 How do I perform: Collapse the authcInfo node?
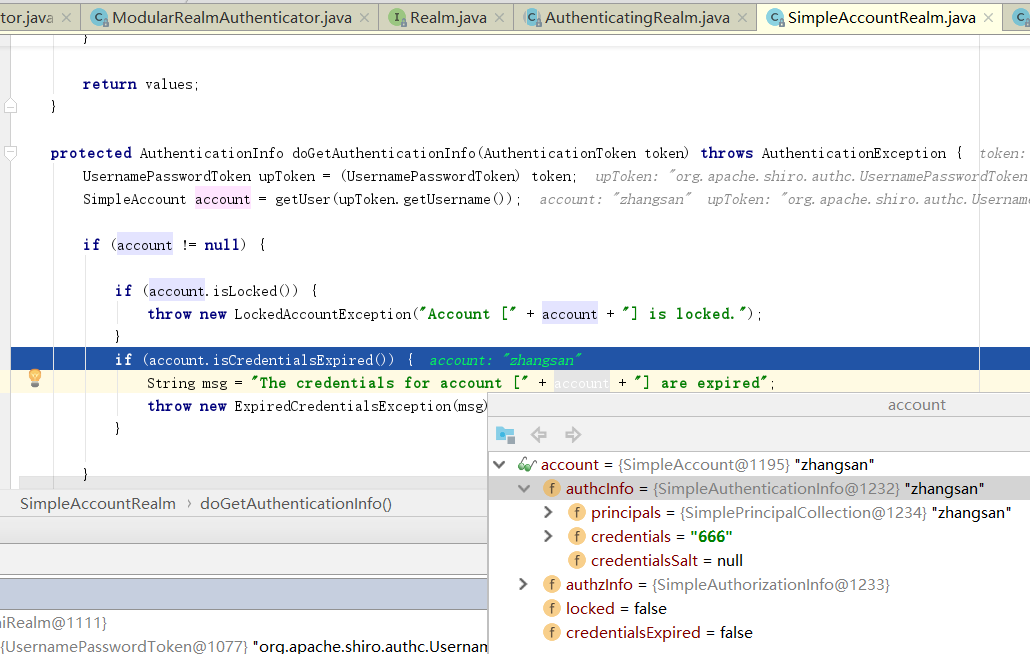[524, 489]
